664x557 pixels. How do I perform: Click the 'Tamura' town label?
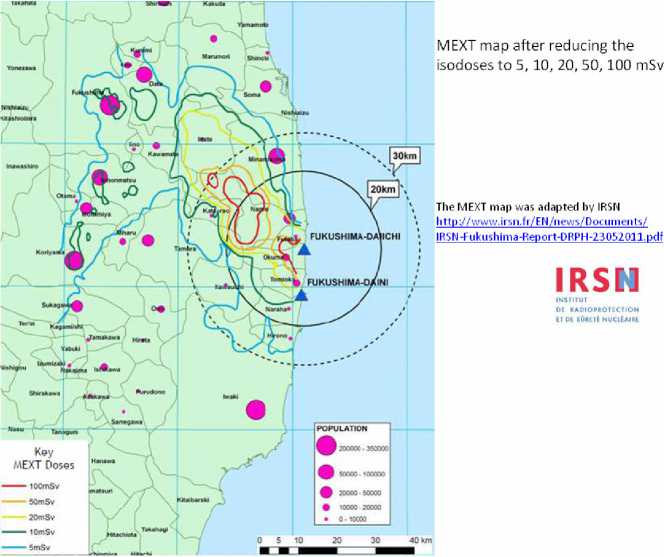[185, 249]
